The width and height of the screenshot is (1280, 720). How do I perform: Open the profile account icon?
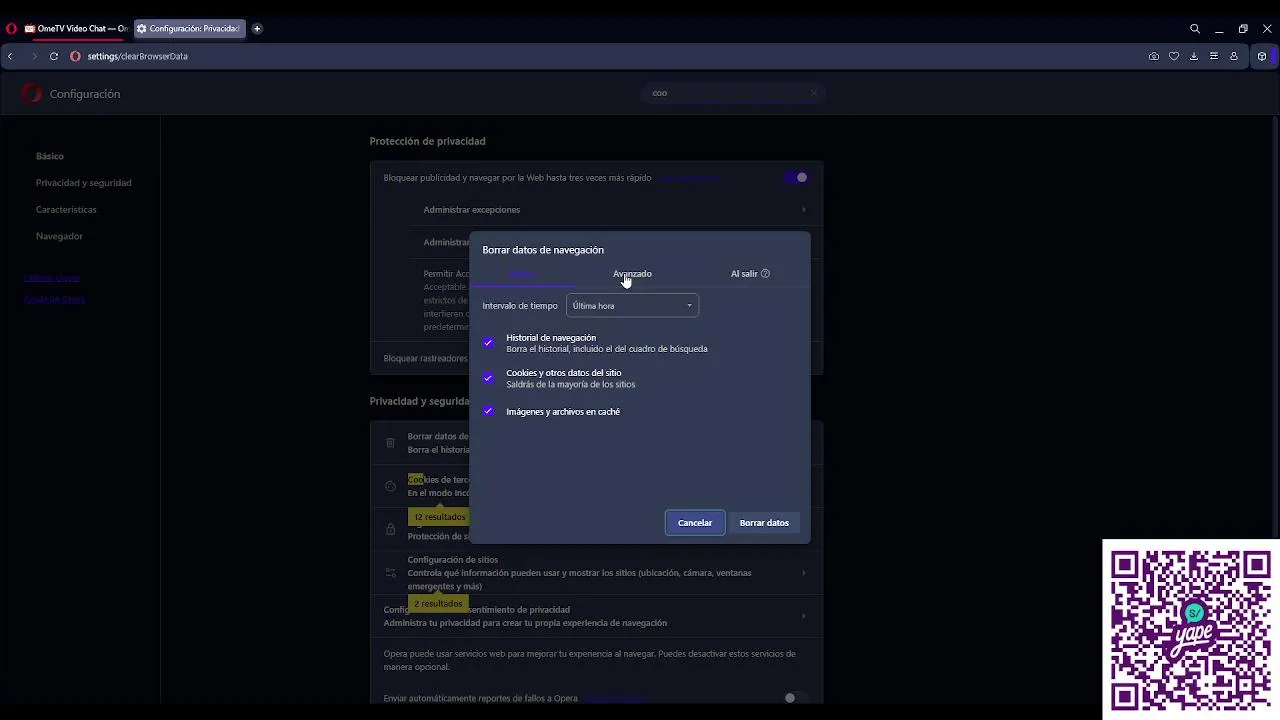pos(1234,56)
